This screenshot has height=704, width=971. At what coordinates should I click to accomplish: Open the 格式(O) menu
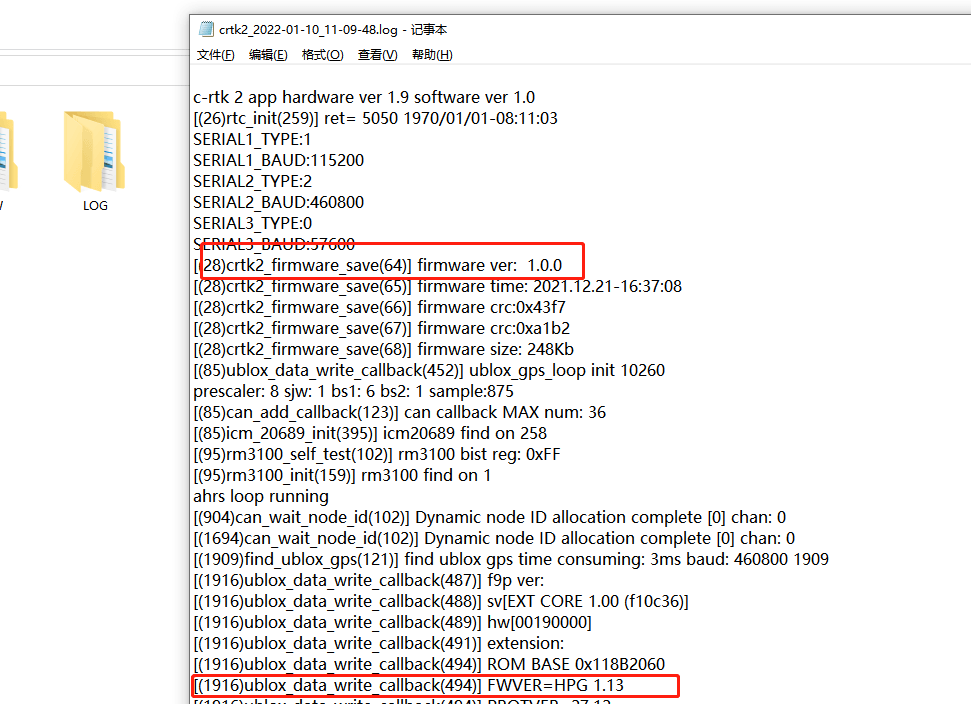click(322, 55)
